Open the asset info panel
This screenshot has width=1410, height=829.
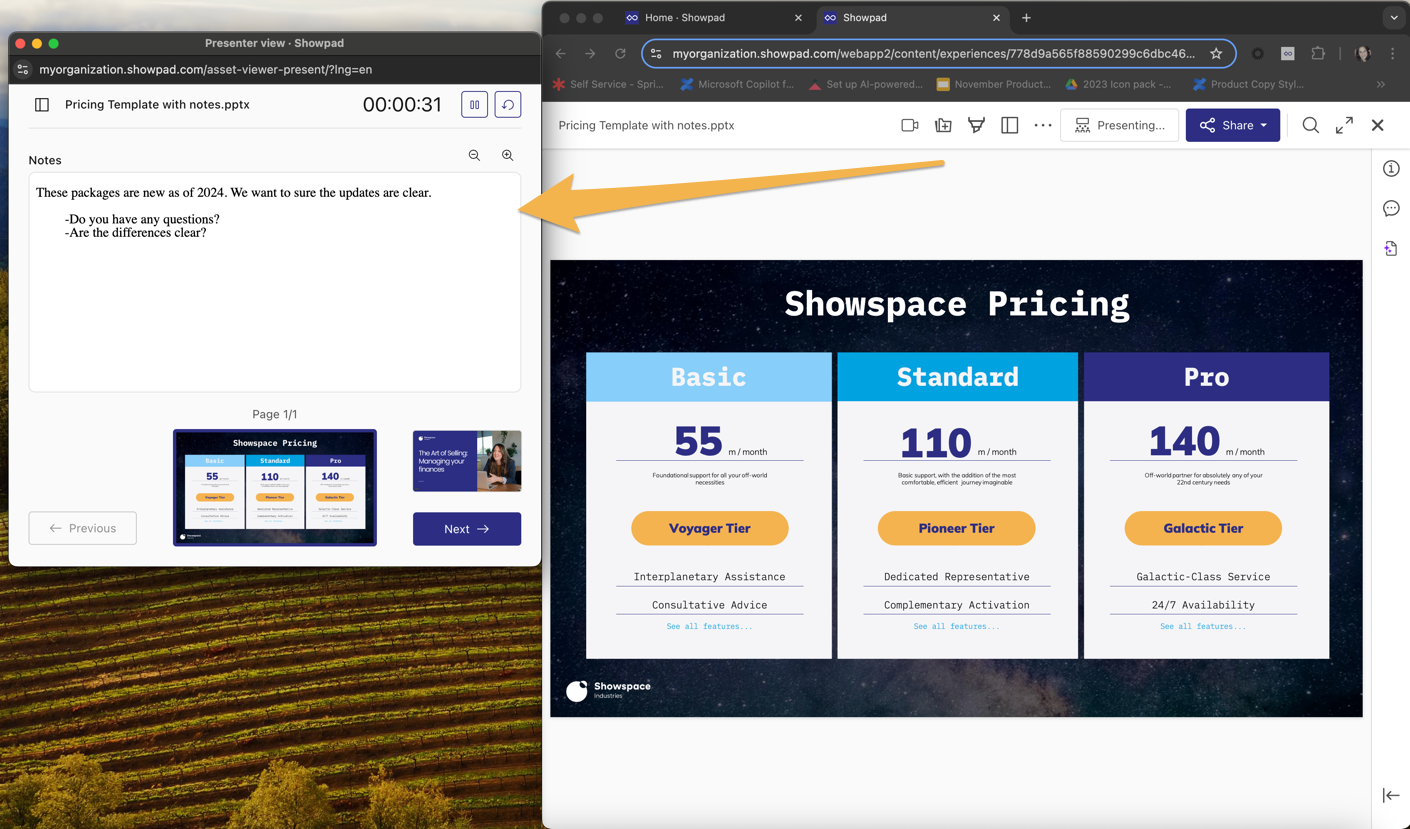tap(1391, 169)
